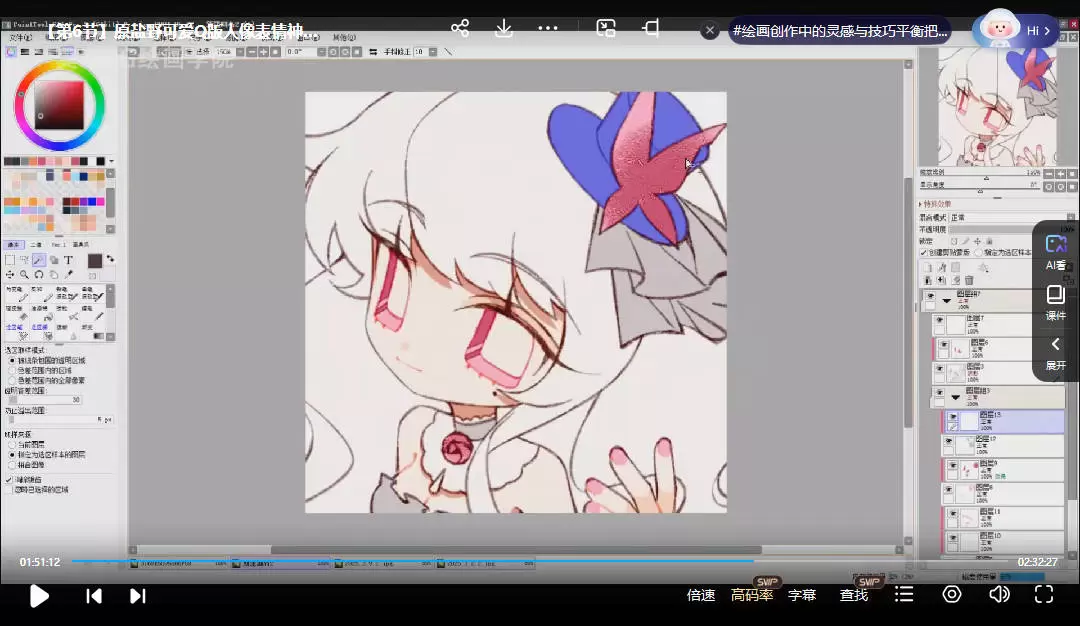Select the lasso selection tool in SAI
The image size is (1080, 626).
[24, 260]
